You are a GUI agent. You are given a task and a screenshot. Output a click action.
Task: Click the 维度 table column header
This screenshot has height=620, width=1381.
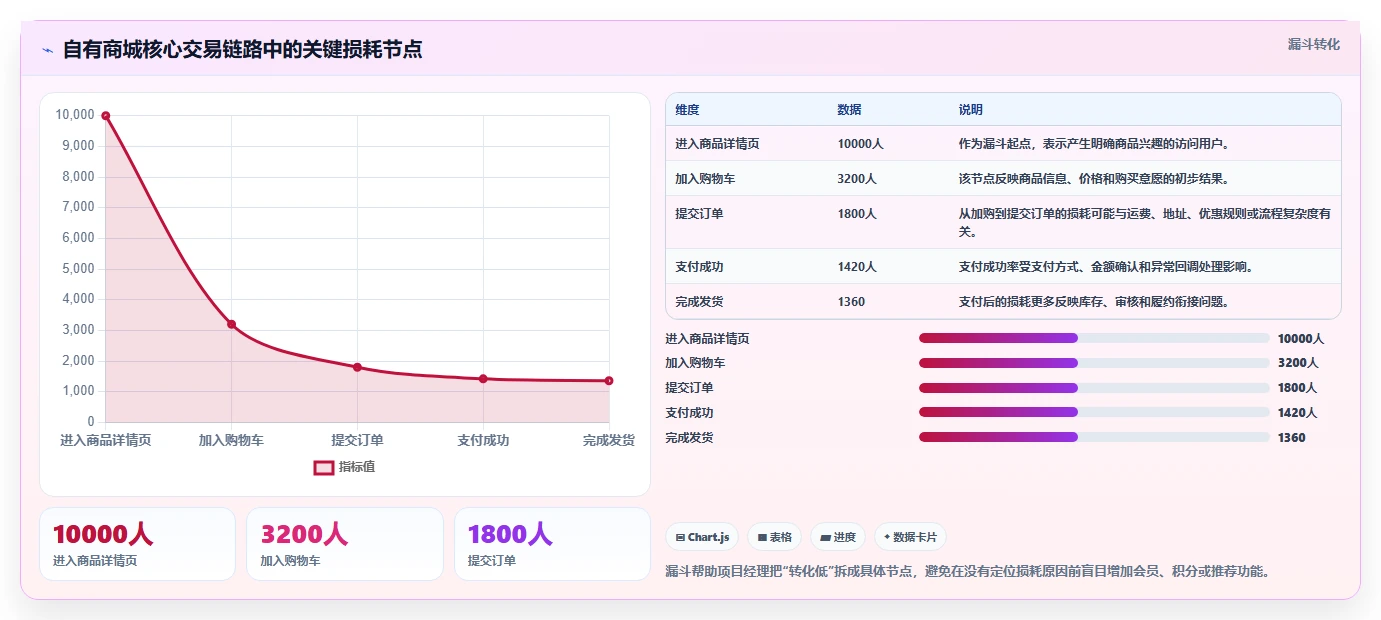687,110
